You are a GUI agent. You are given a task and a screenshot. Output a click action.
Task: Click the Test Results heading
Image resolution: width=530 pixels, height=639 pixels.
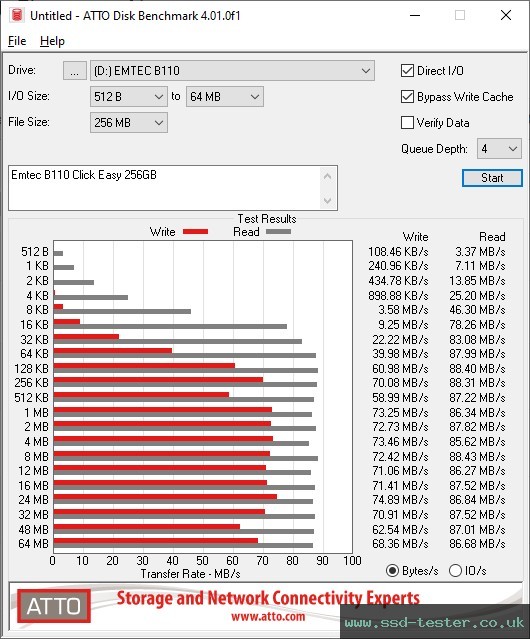(x=267, y=219)
